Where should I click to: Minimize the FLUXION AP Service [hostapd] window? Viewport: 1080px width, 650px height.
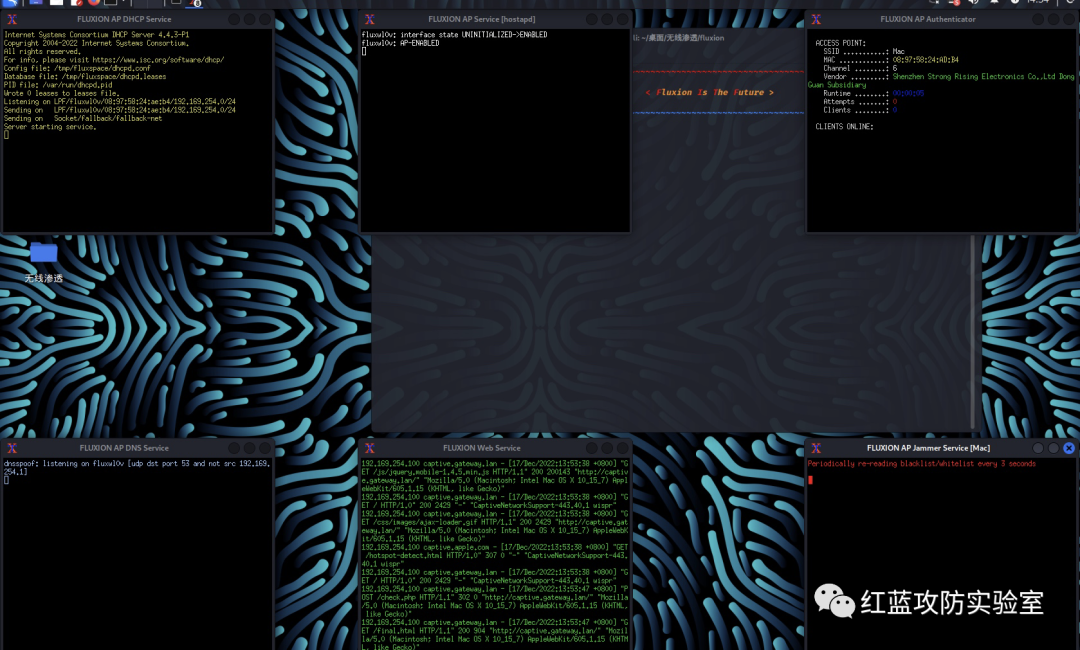tap(592, 19)
